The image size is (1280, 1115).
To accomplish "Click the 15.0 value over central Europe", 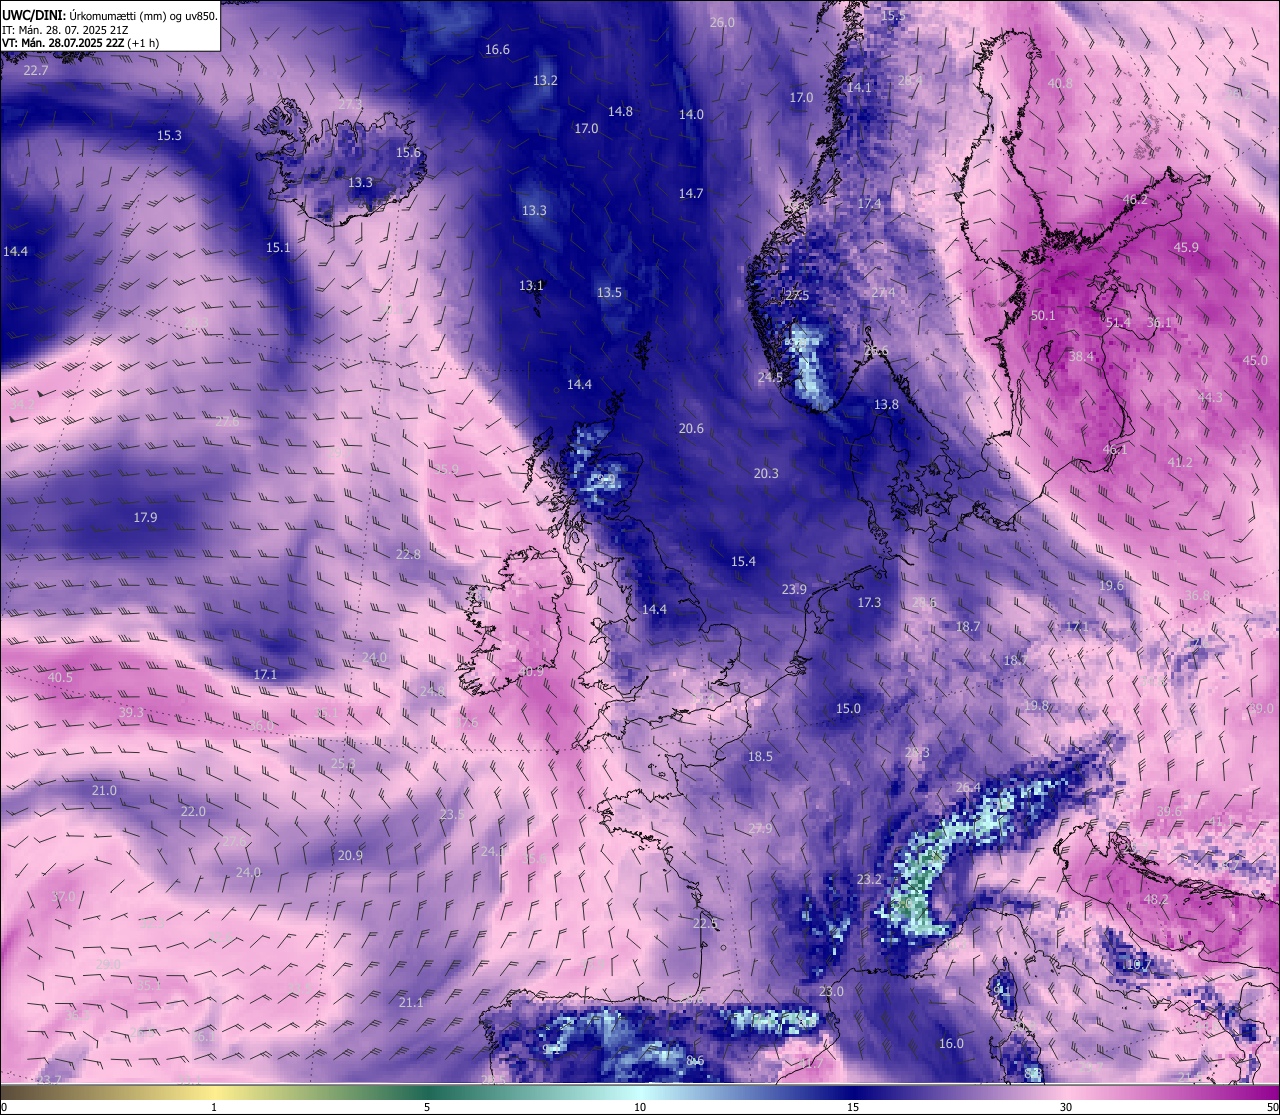I will tap(848, 708).
